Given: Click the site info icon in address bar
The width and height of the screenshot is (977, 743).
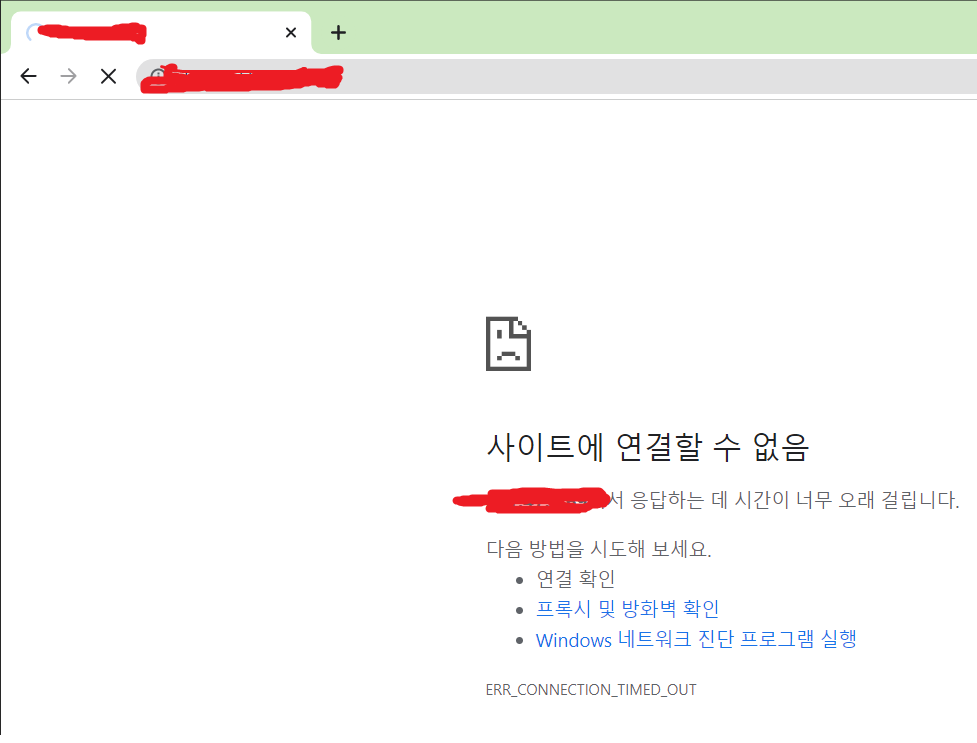Looking at the screenshot, I should coord(158,76).
